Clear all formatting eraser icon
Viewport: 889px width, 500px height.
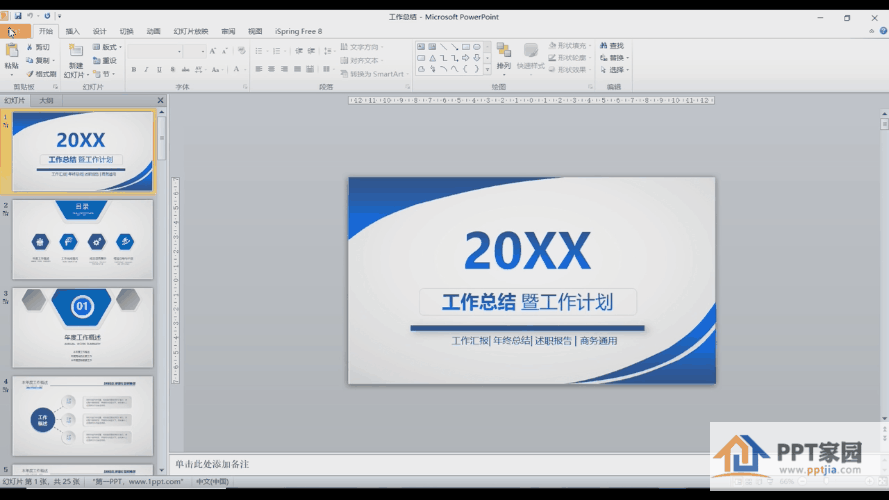tap(242, 51)
